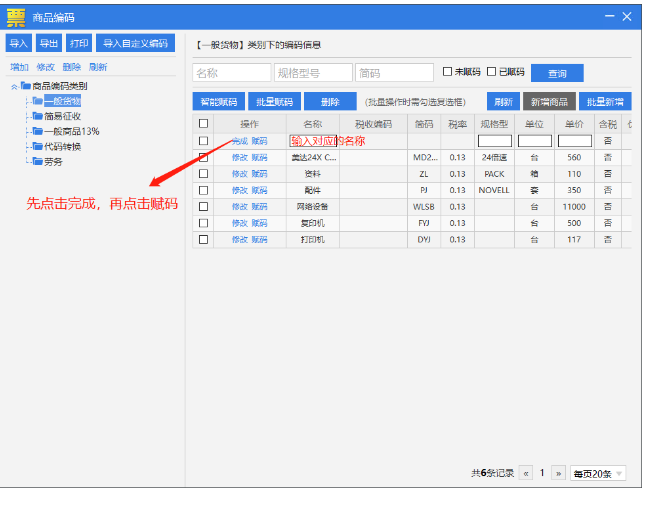This screenshot has width=657, height=505.
Task: Click the 代码转换 folder icon
Action: [37, 146]
